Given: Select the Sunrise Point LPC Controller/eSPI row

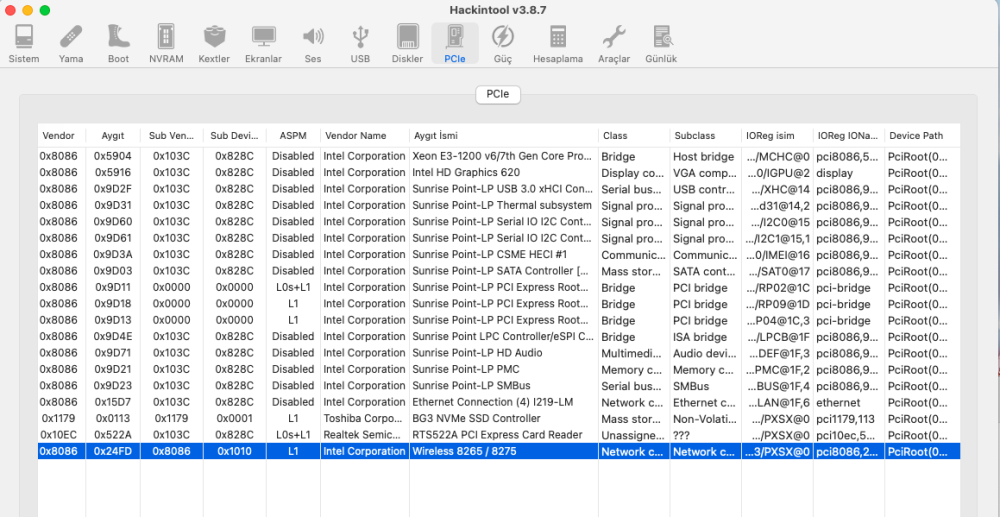Looking at the screenshot, I should click(499, 337).
